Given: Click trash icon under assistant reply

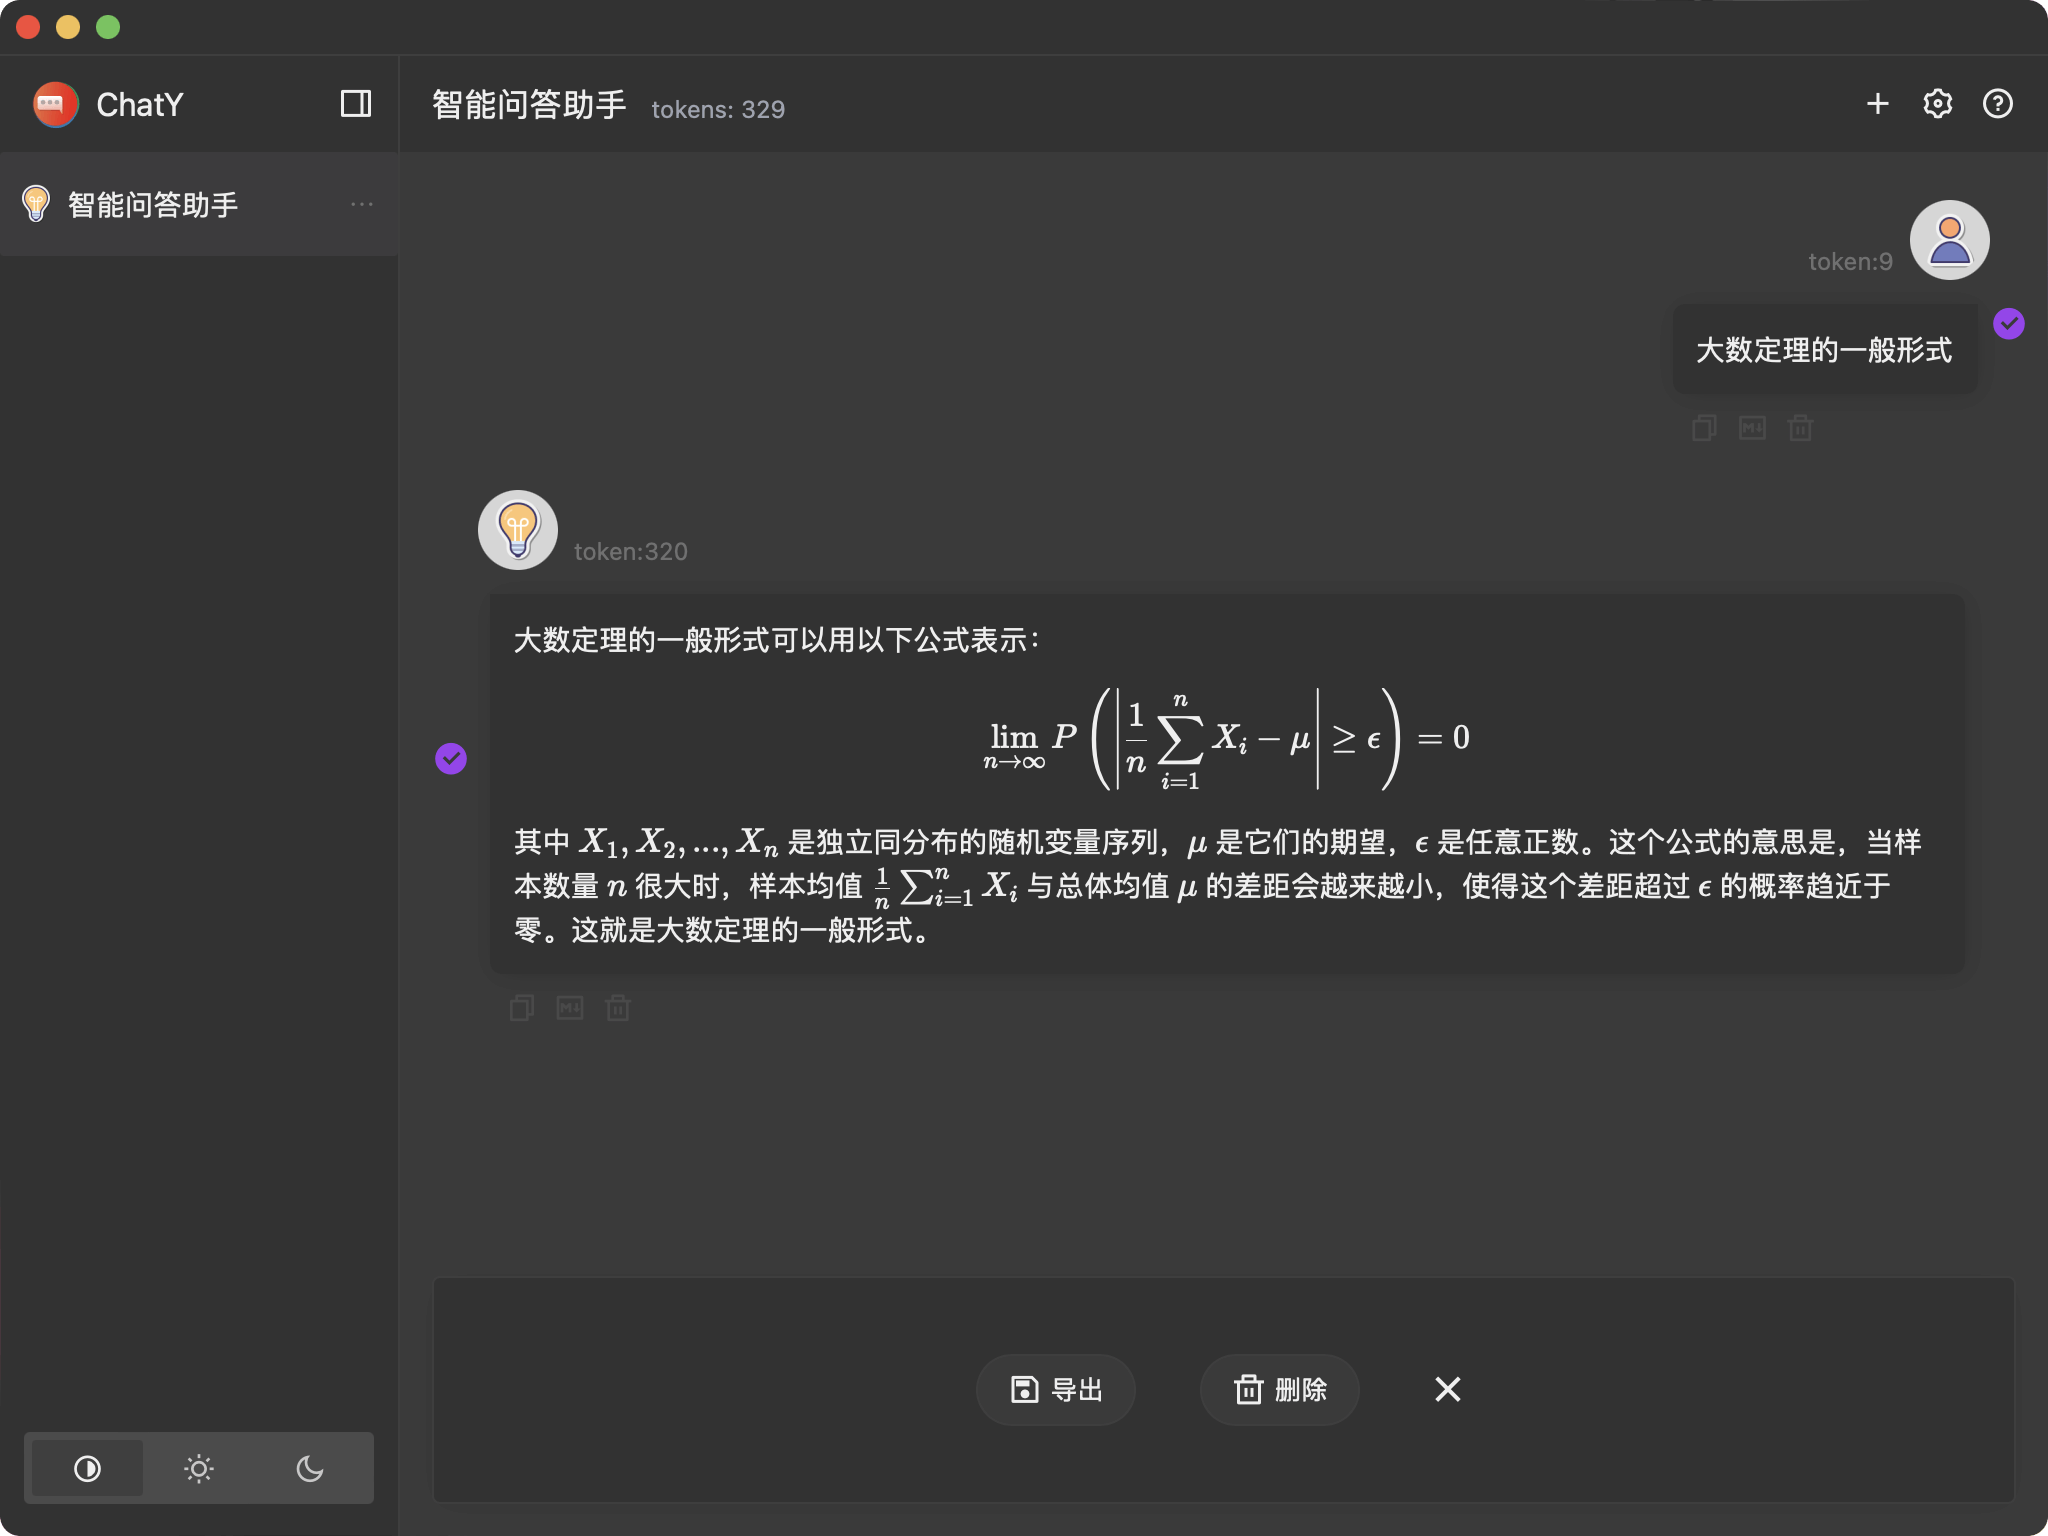Looking at the screenshot, I should (x=618, y=1008).
